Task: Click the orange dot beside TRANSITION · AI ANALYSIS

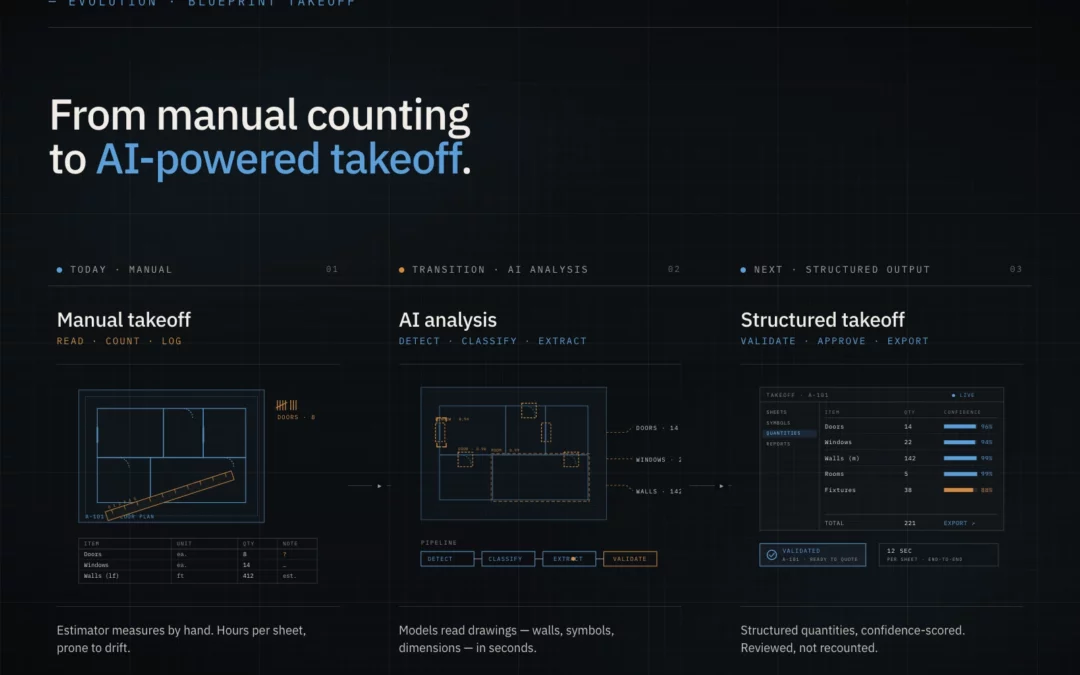Action: click(x=402, y=270)
